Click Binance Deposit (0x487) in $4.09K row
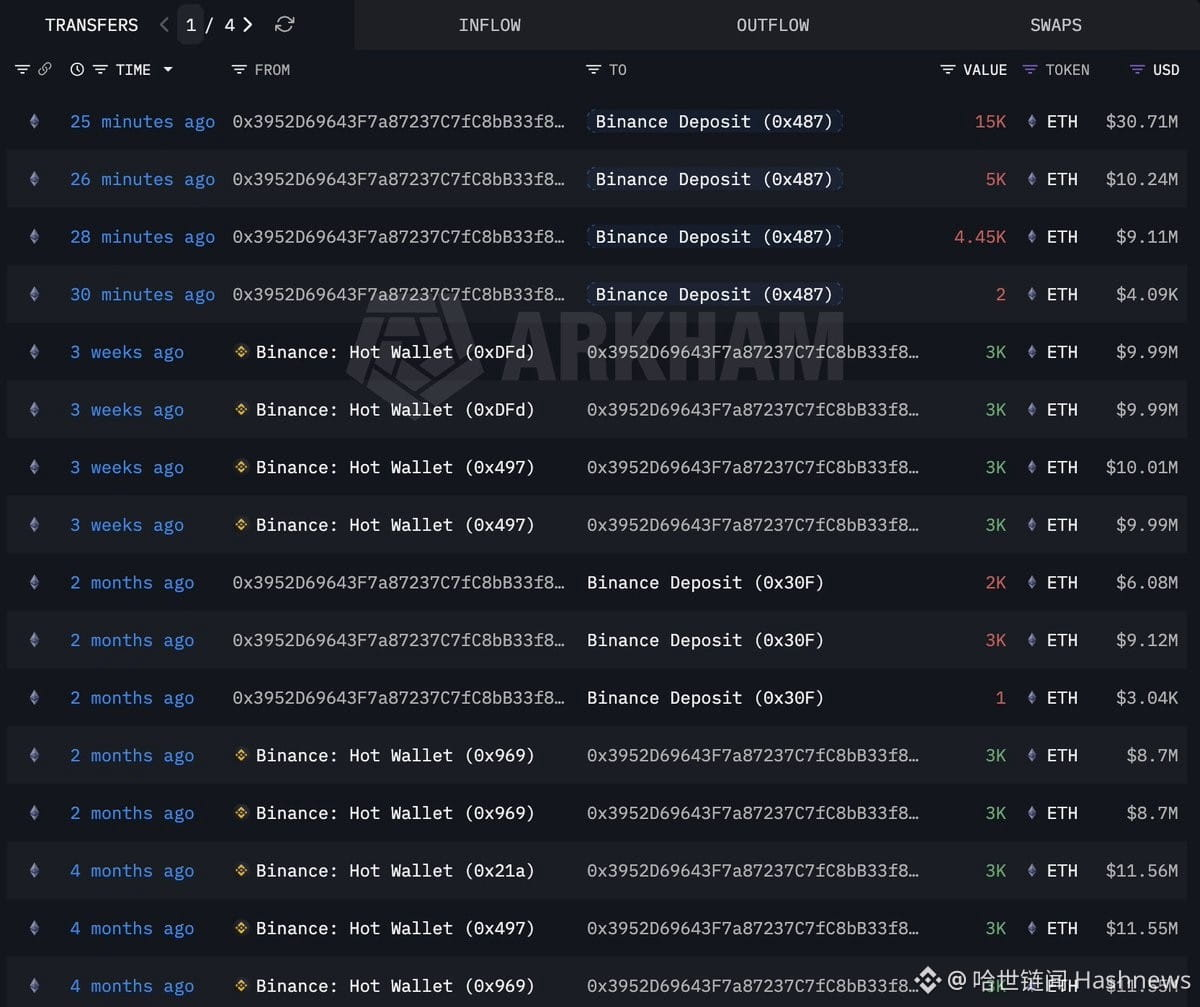 coord(714,295)
